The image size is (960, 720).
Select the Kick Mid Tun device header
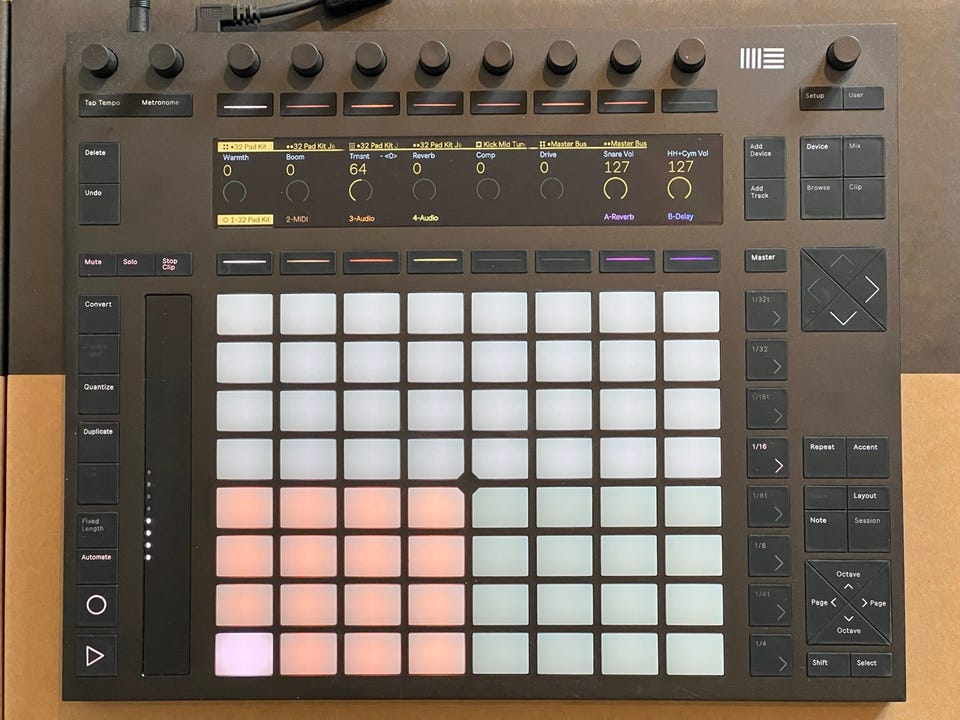(500, 144)
